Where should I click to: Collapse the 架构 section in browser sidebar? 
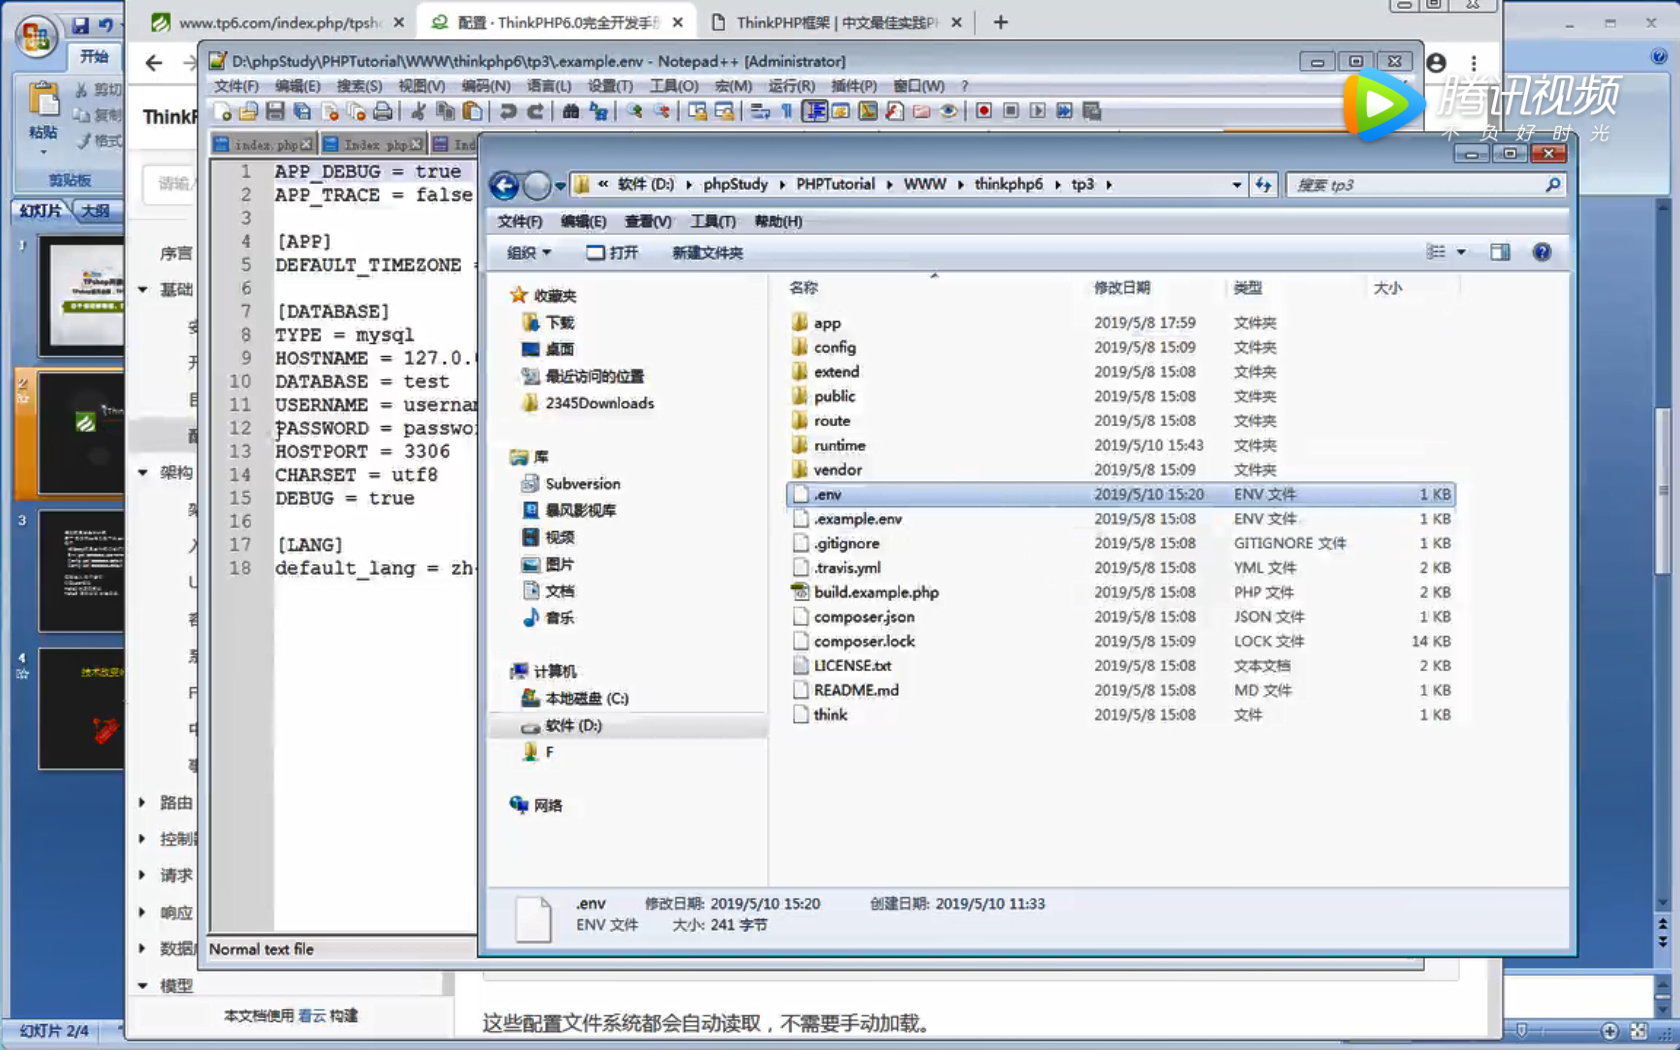(143, 472)
